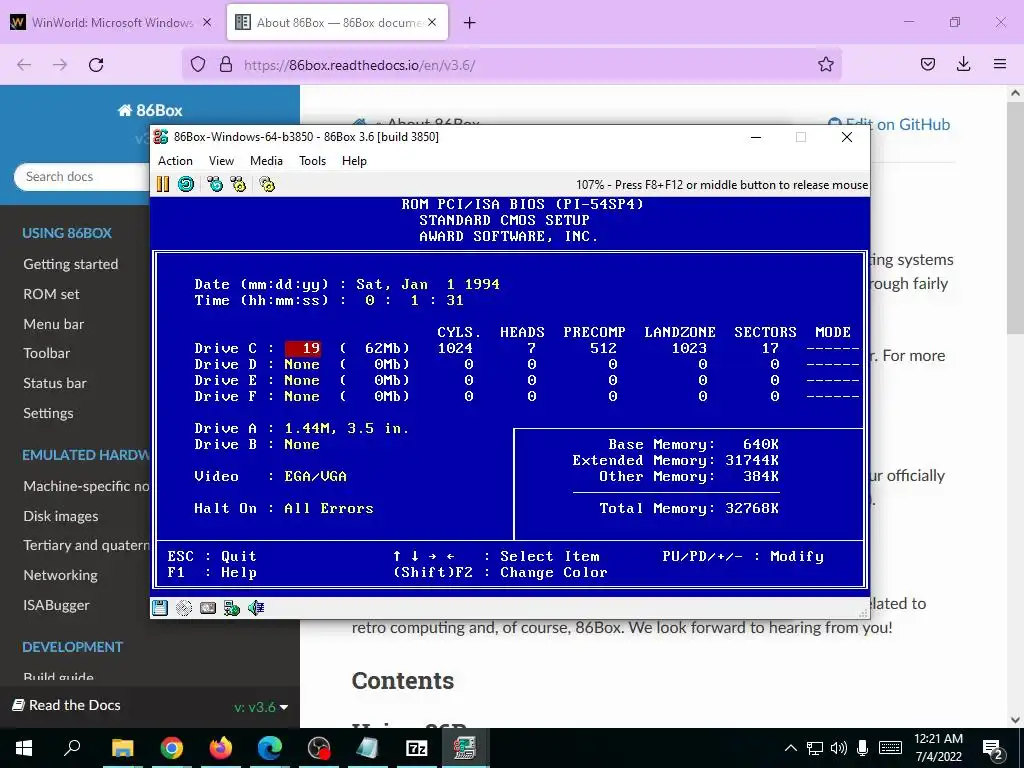The width and height of the screenshot is (1024, 768).
Task: Open Disk images docs link
Action: click(x=61, y=516)
